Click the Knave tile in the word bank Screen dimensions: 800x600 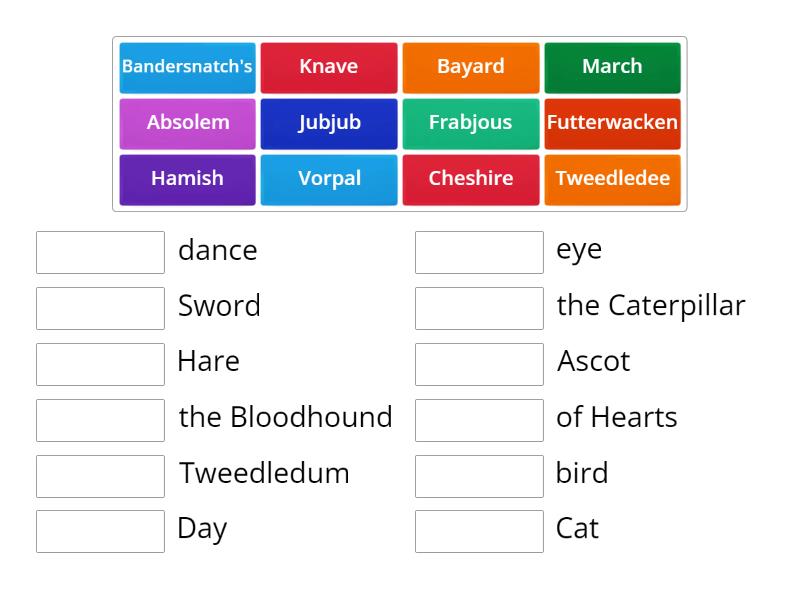[329, 67]
